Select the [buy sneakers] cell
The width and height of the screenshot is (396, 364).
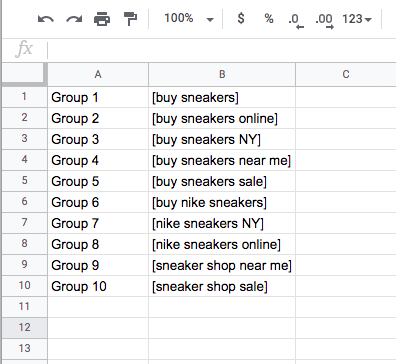pos(222,97)
